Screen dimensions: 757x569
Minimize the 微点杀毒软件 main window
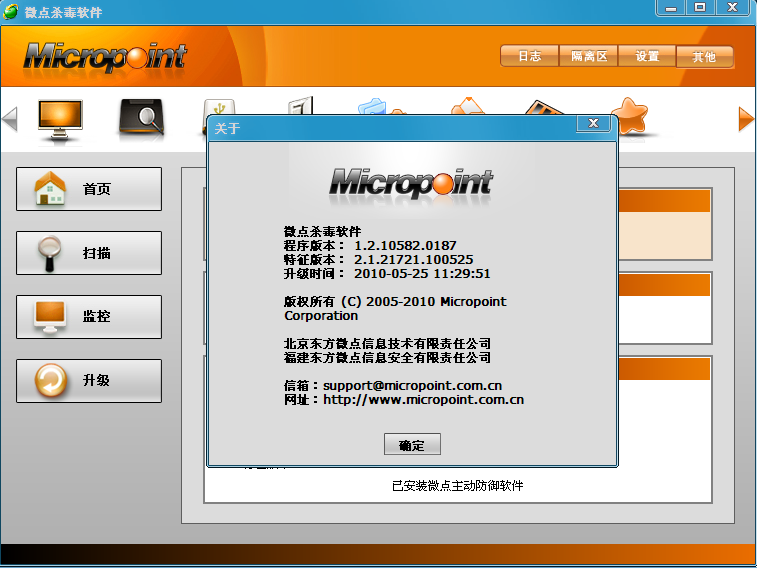[x=671, y=7]
